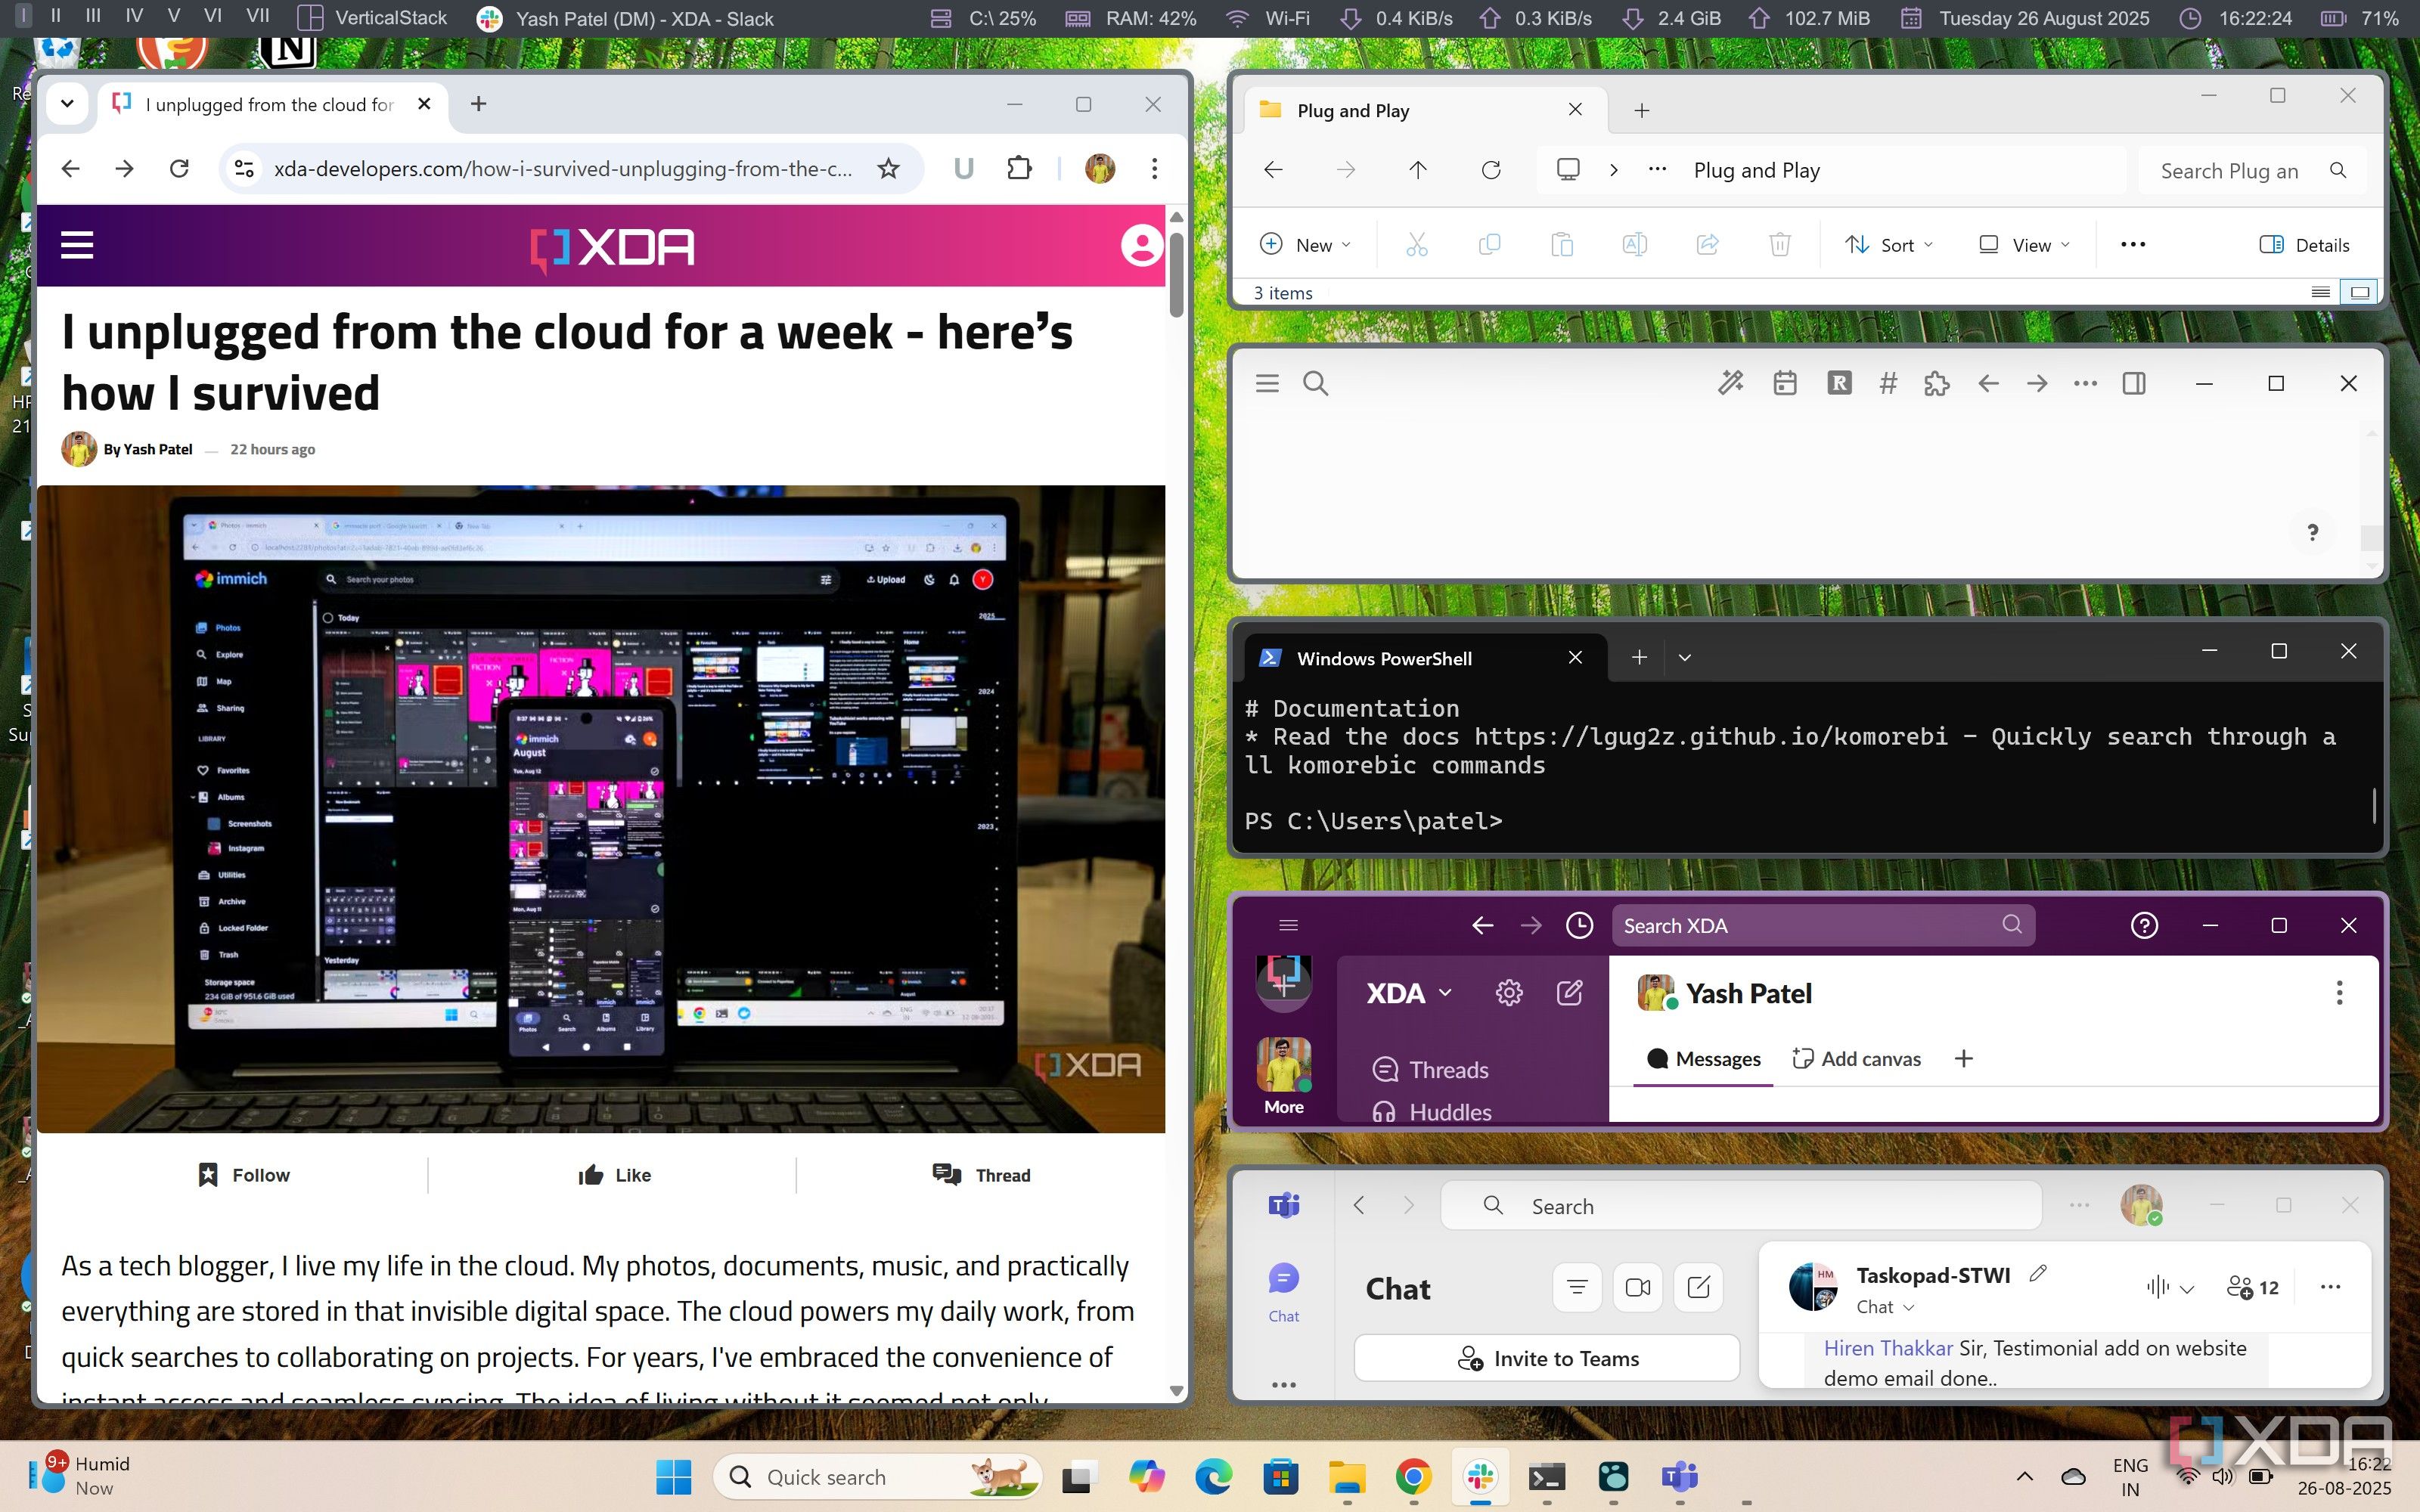Expand the XDA workspace dropdown in Slack
Screen dimensions: 2420x1512
pos(1409,993)
